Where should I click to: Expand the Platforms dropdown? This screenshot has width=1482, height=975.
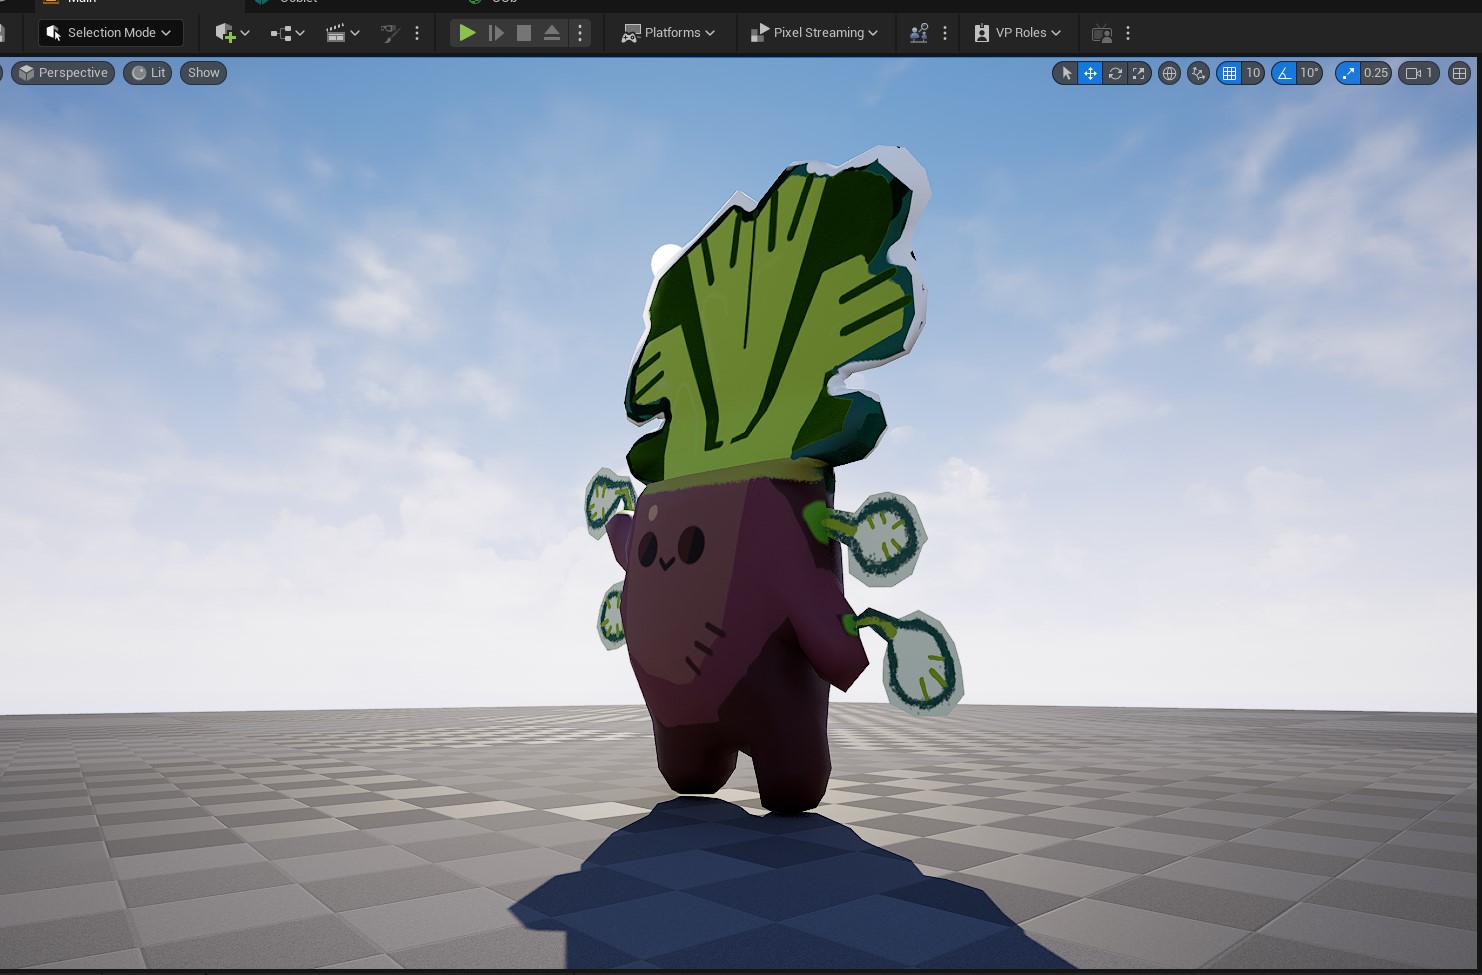coord(669,33)
